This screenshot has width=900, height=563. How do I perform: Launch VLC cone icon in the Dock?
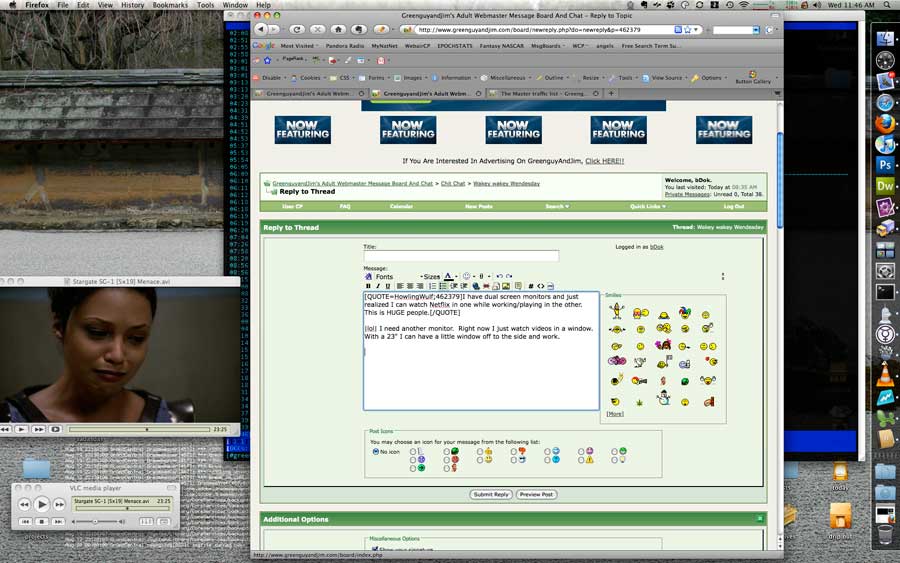(x=884, y=375)
